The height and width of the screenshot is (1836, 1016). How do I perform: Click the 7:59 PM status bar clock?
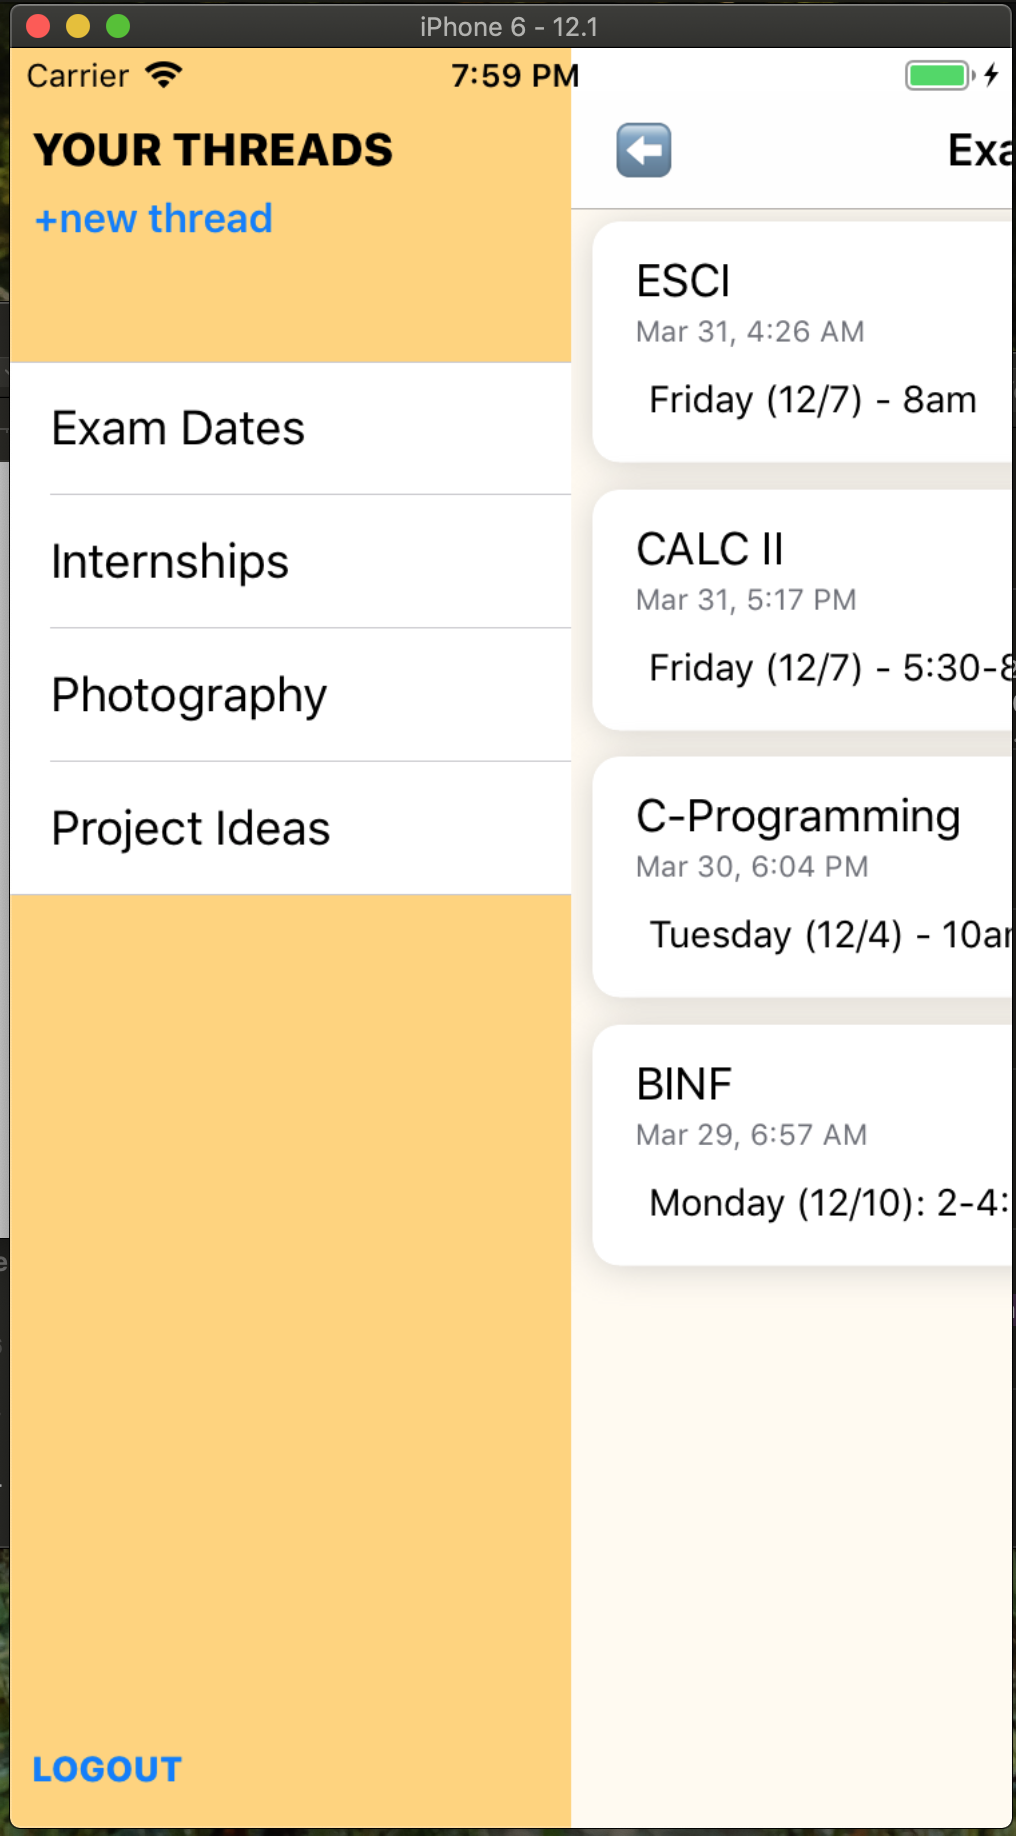click(x=515, y=75)
